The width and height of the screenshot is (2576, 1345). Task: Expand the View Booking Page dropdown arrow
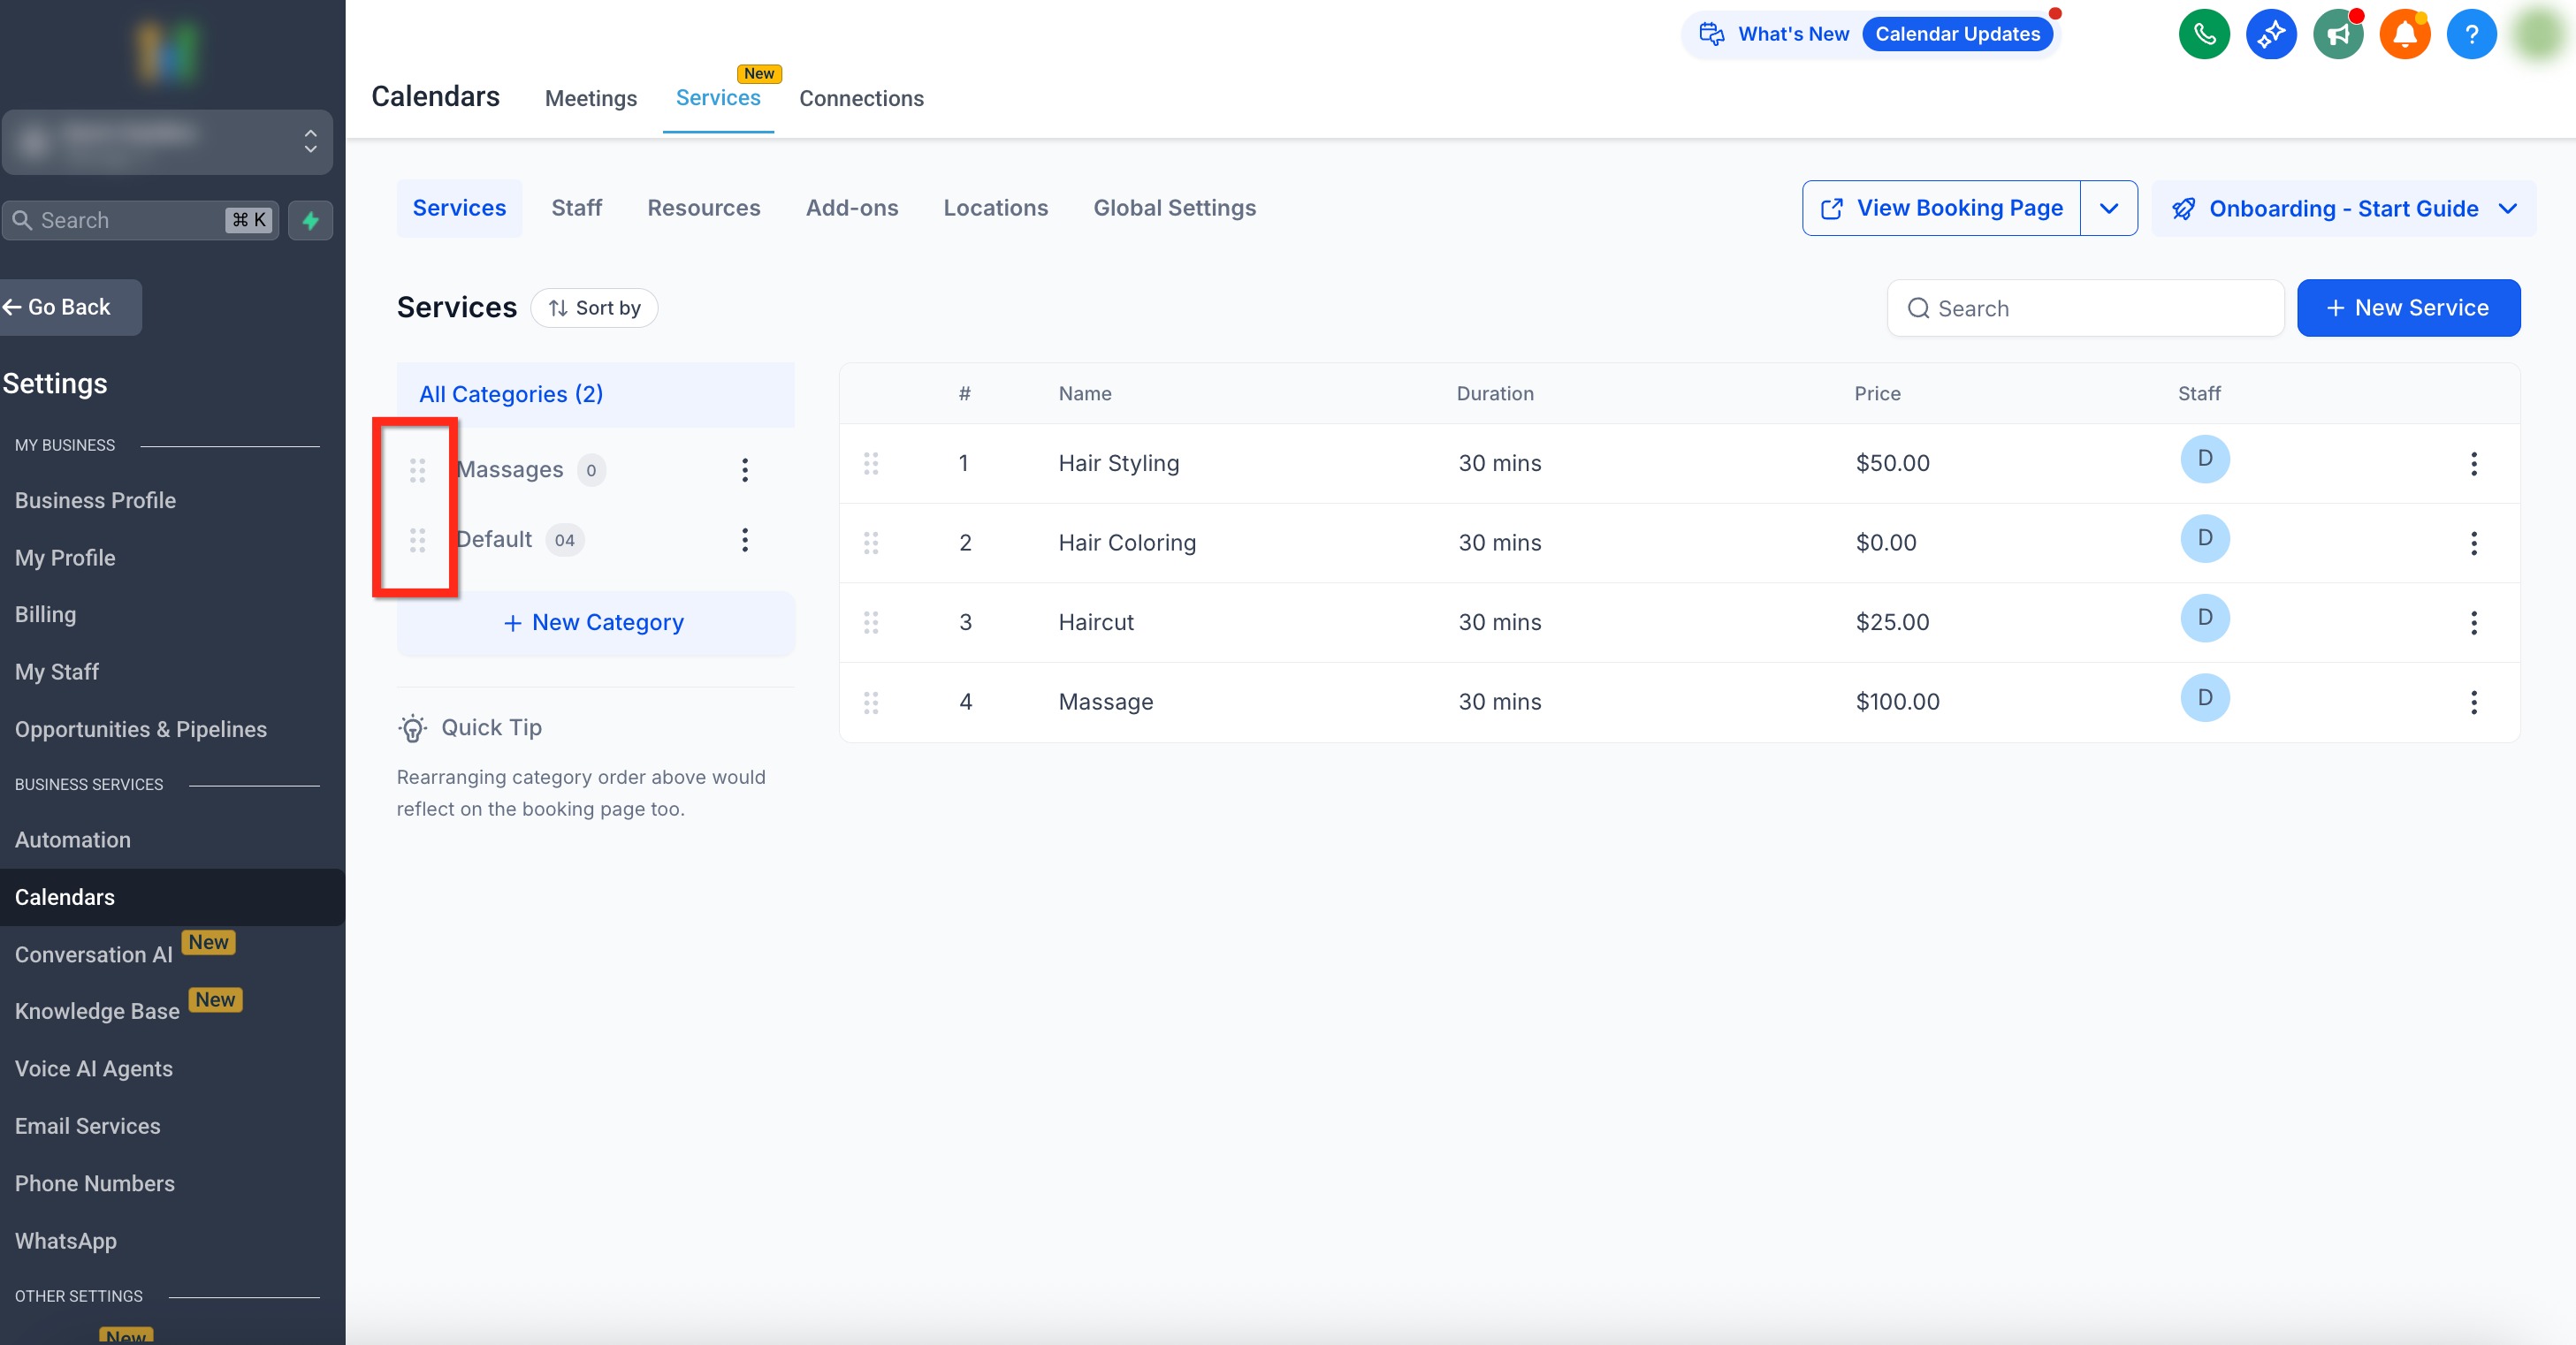pyautogui.click(x=2108, y=208)
